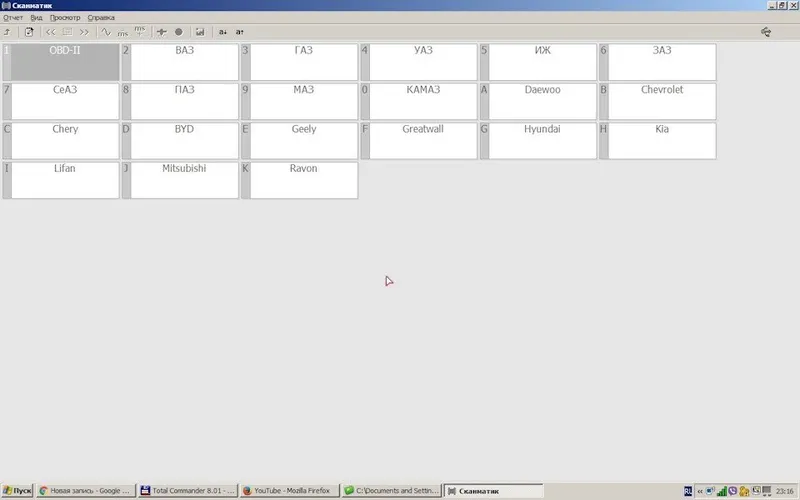Click the rewind double-left arrows icon
Screen dimensions: 800x500
[x=51, y=32]
